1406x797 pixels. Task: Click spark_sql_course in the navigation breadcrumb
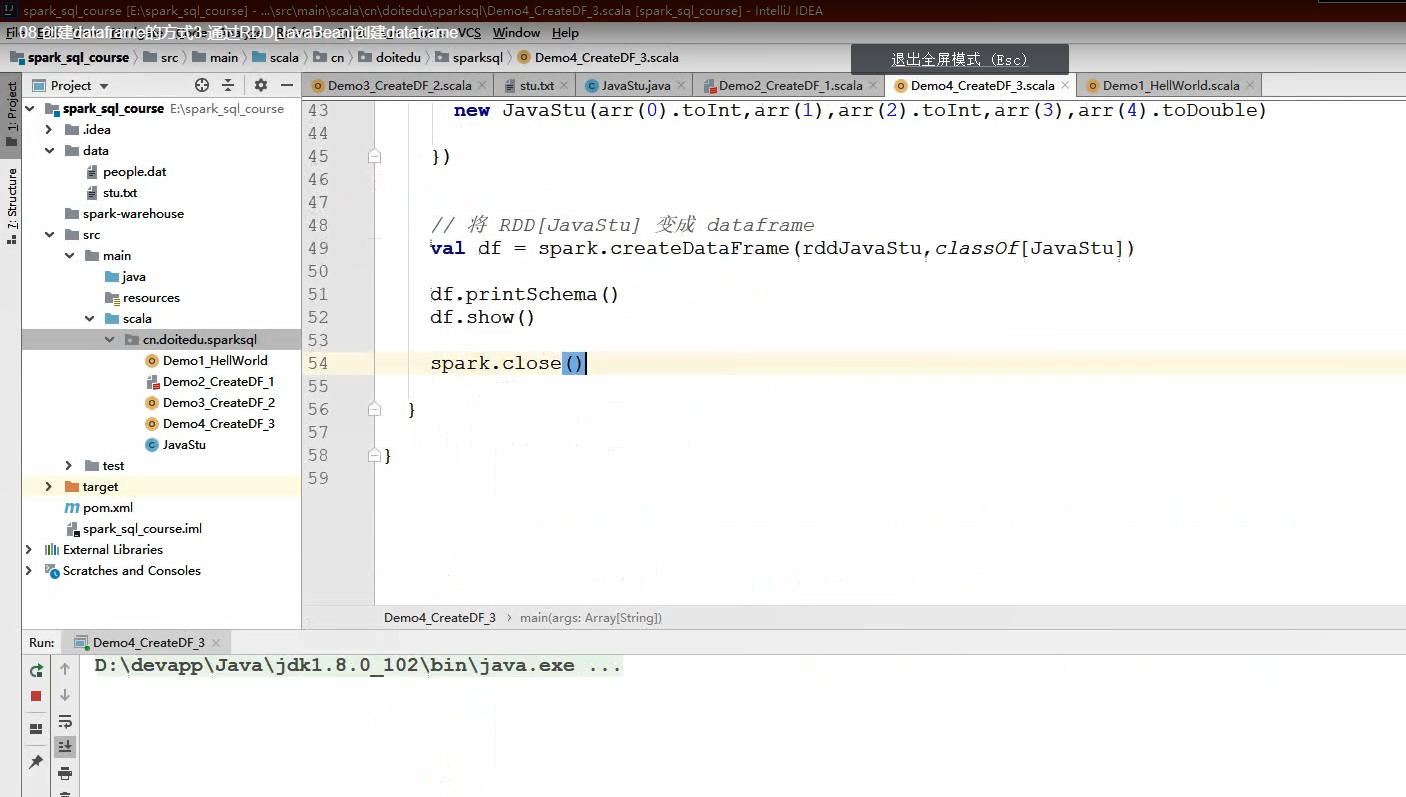pyautogui.click(x=78, y=58)
